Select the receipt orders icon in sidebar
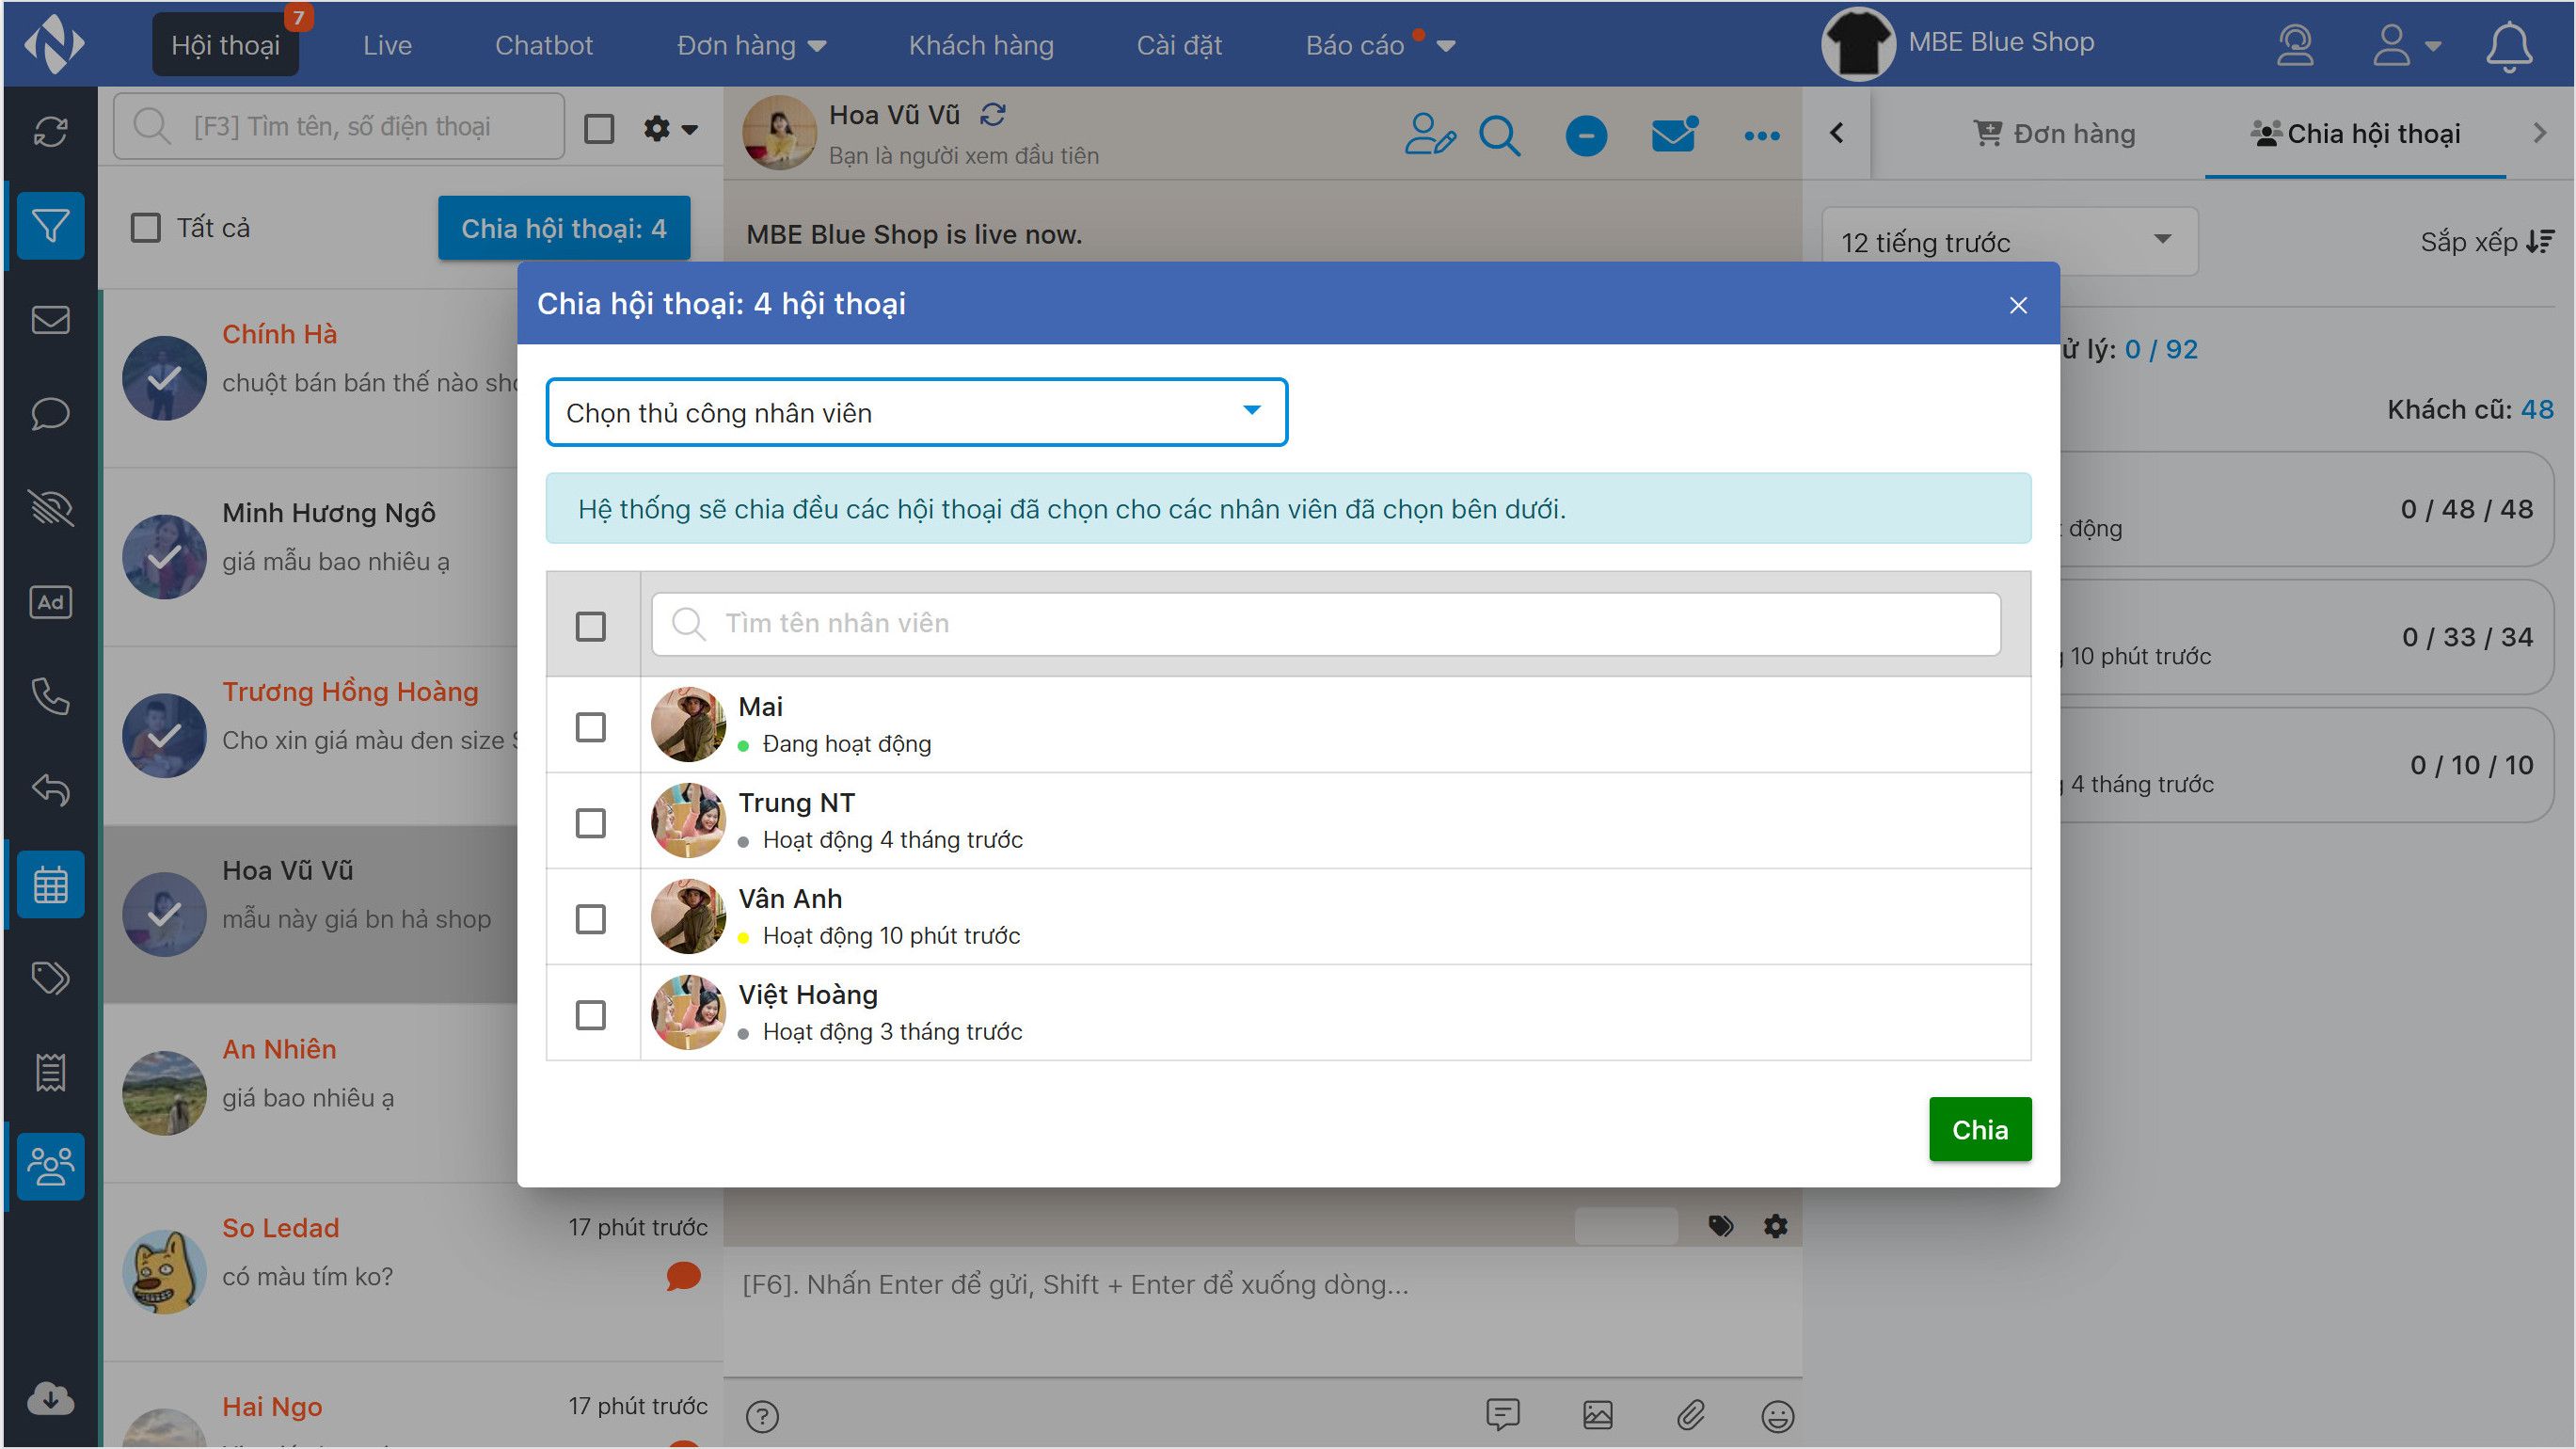Viewport: 2576px width, 1449px height. [51, 1072]
